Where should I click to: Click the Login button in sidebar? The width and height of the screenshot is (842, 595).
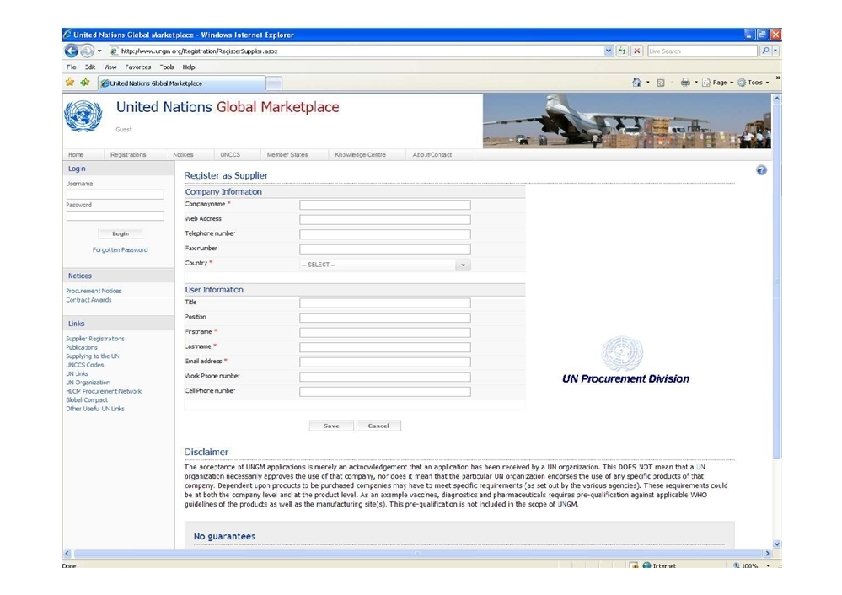120,234
